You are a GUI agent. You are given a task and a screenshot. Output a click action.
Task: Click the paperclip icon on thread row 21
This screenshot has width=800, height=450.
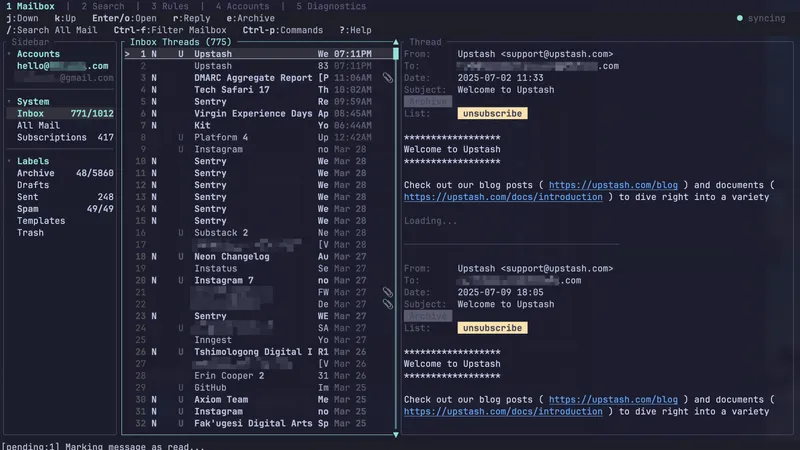(388, 292)
